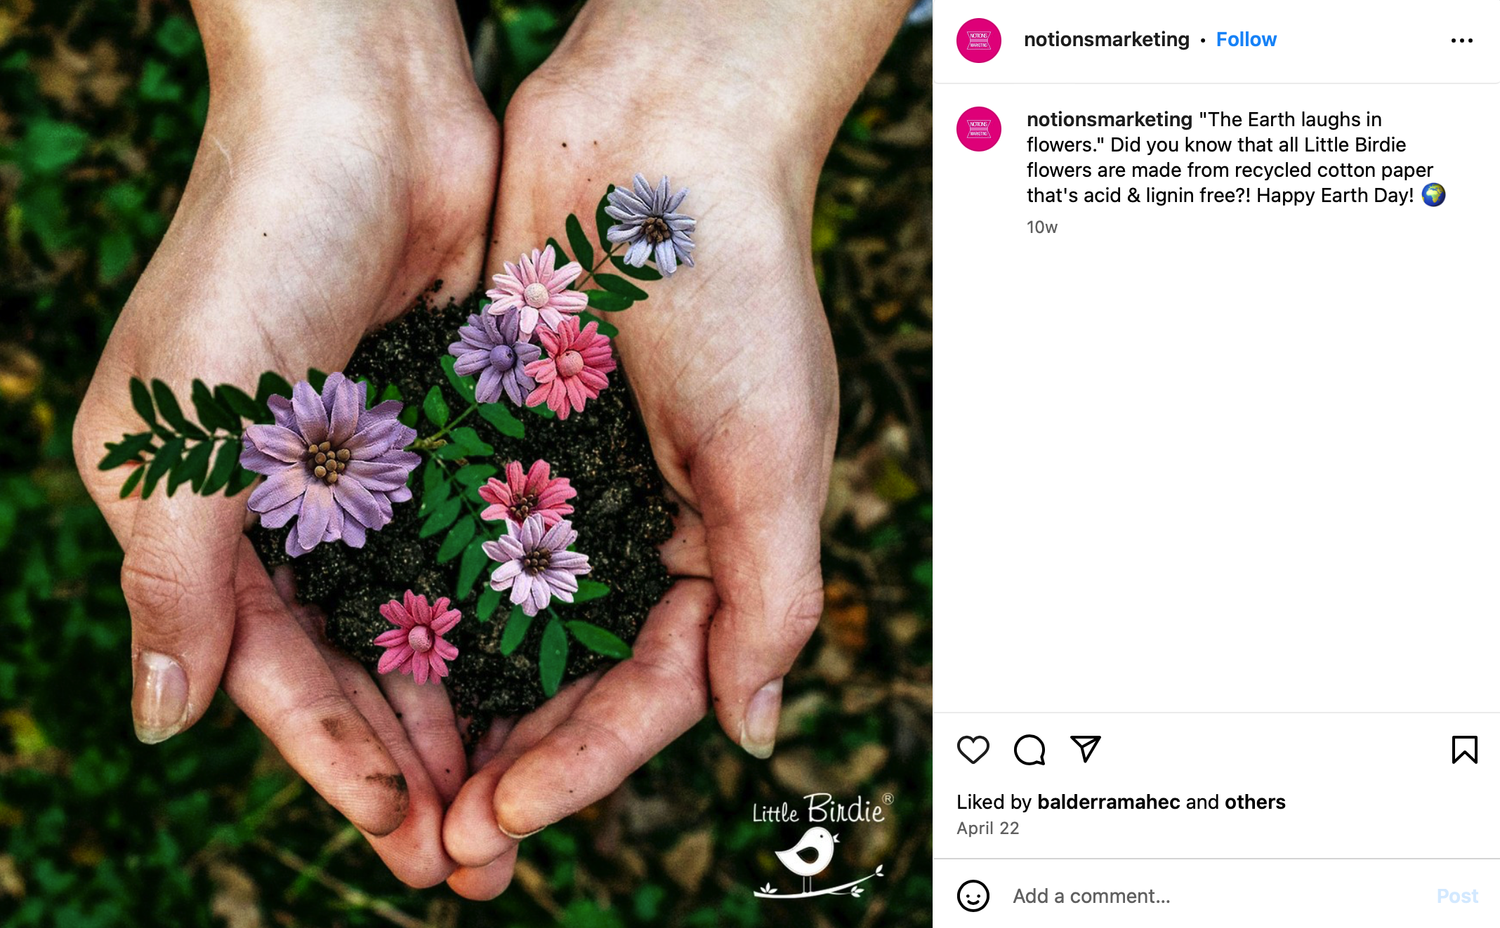The image size is (1500, 928).
Task: Open comments via the speech bubble icon
Action: tap(1029, 750)
